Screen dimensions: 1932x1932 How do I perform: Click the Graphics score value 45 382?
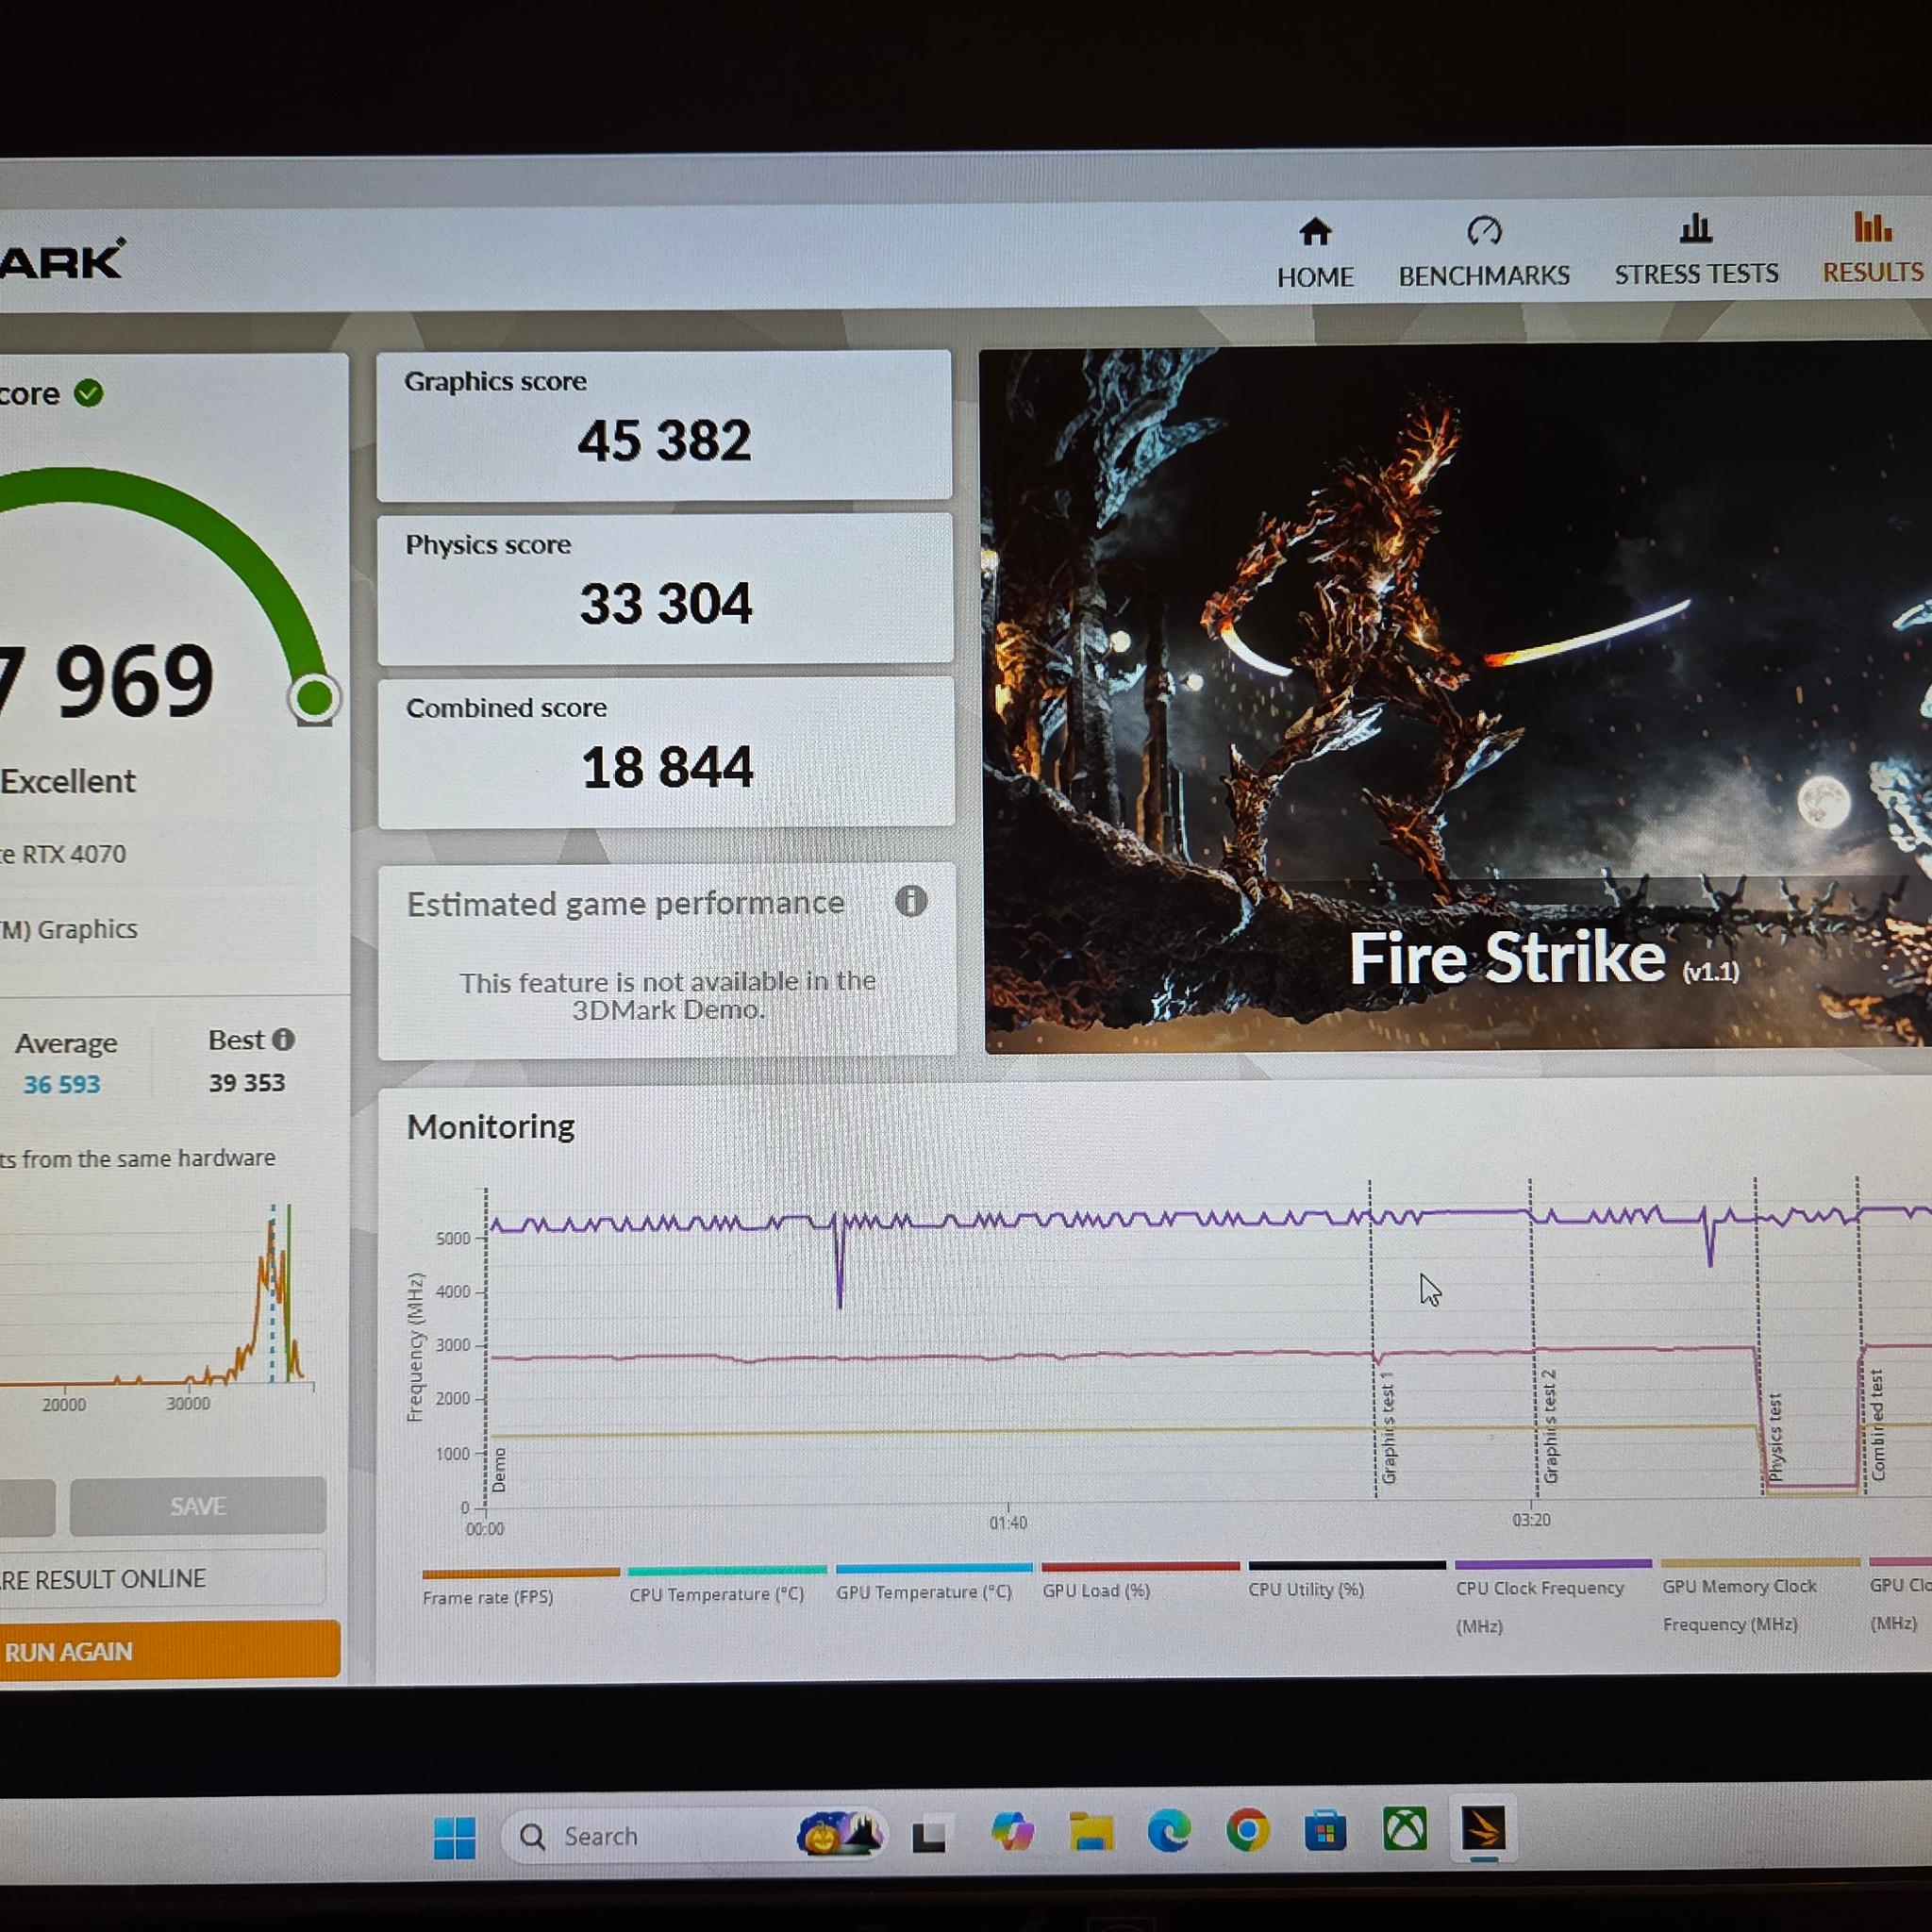[664, 440]
